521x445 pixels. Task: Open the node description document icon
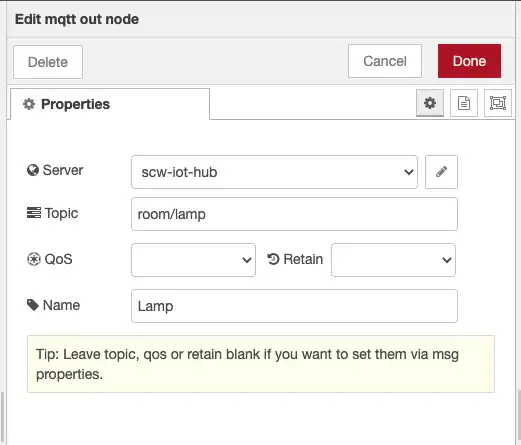click(x=464, y=103)
